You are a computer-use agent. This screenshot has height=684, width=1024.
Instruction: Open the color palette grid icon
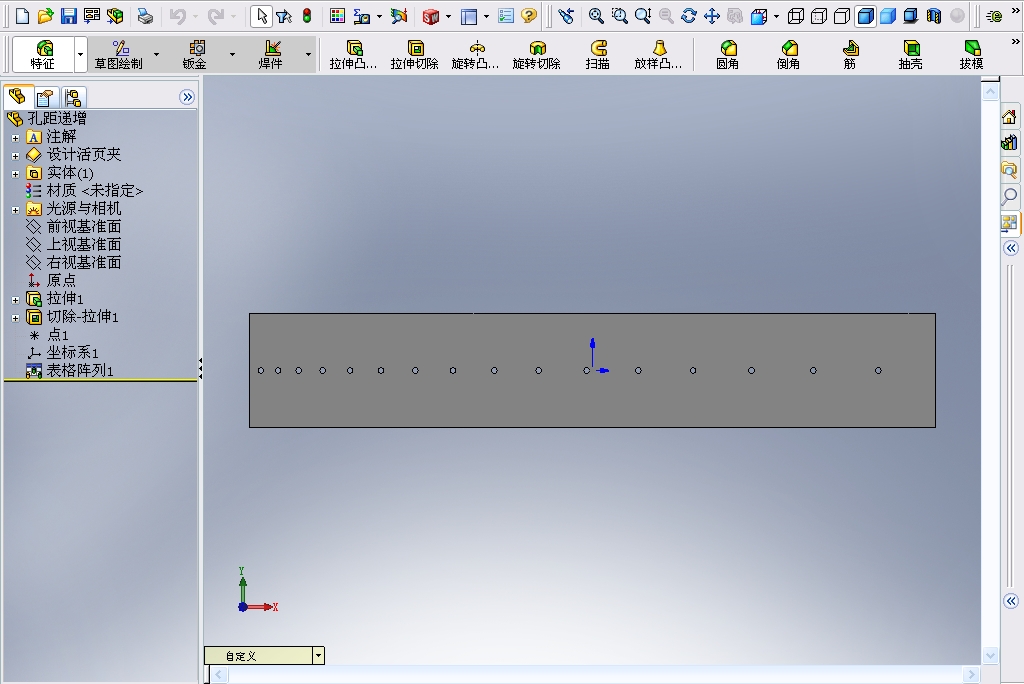[337, 16]
